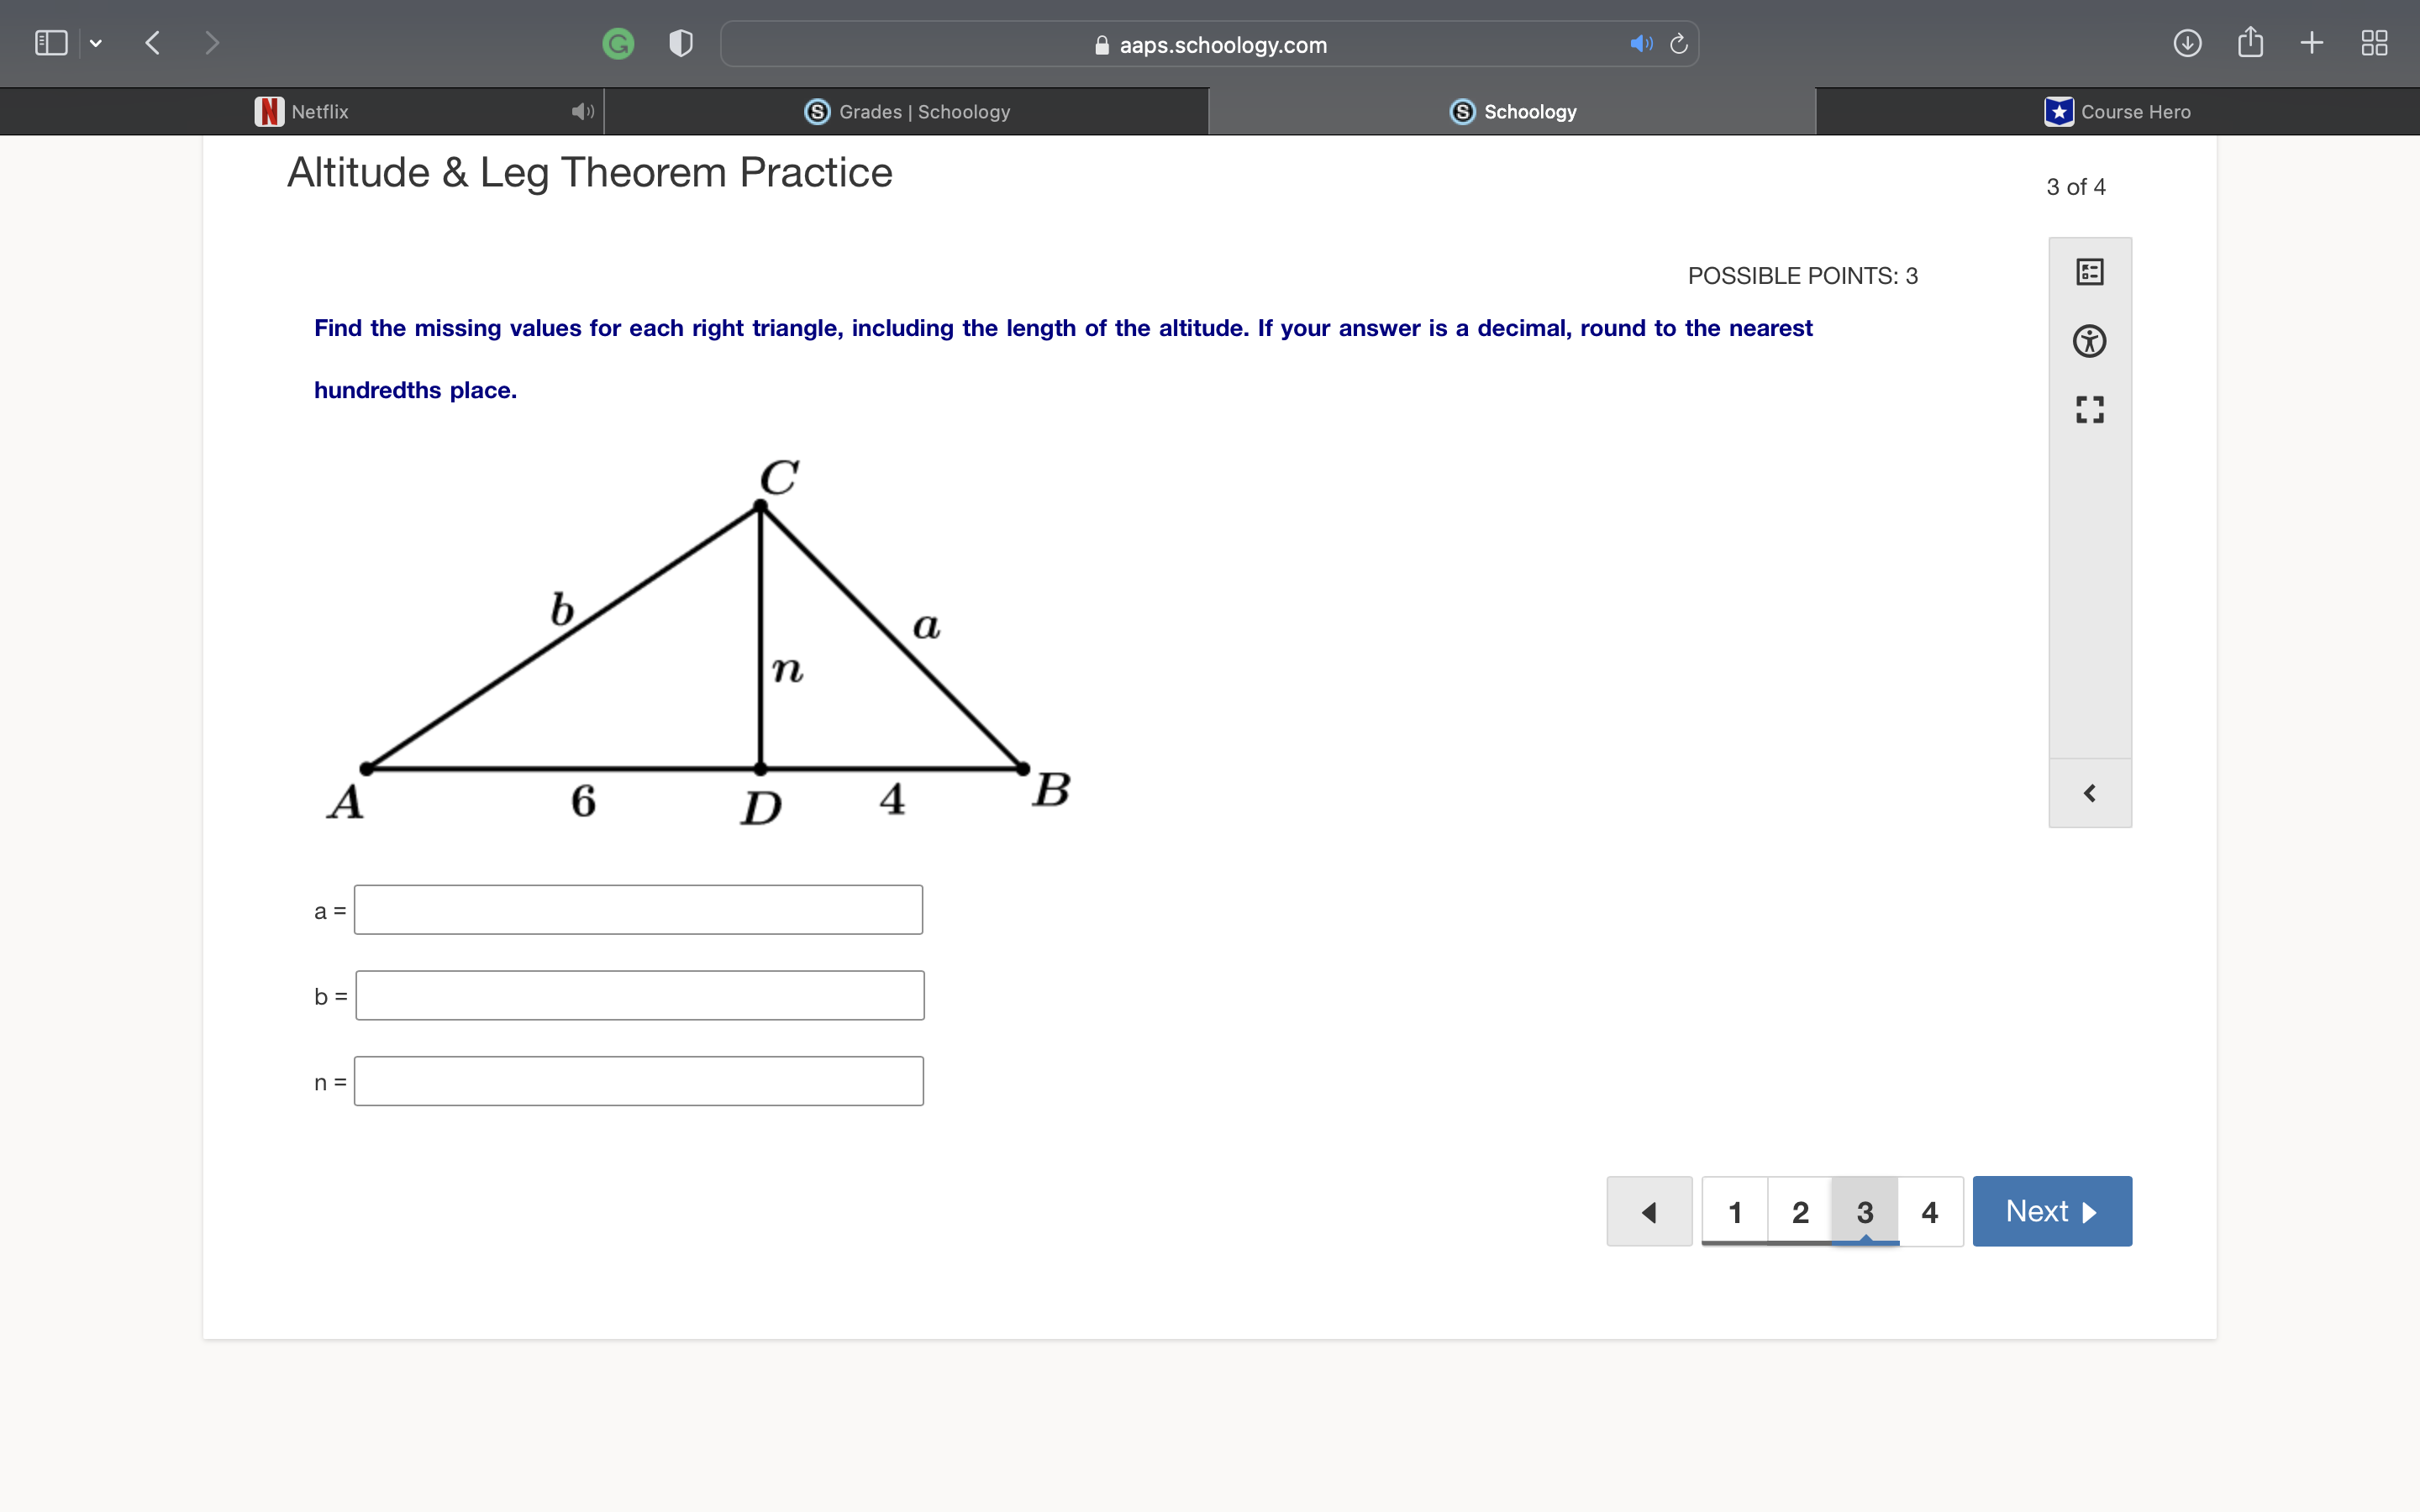This screenshot has height=1512, width=2420.
Task: Switch to the Course Hero tab
Action: (2117, 111)
